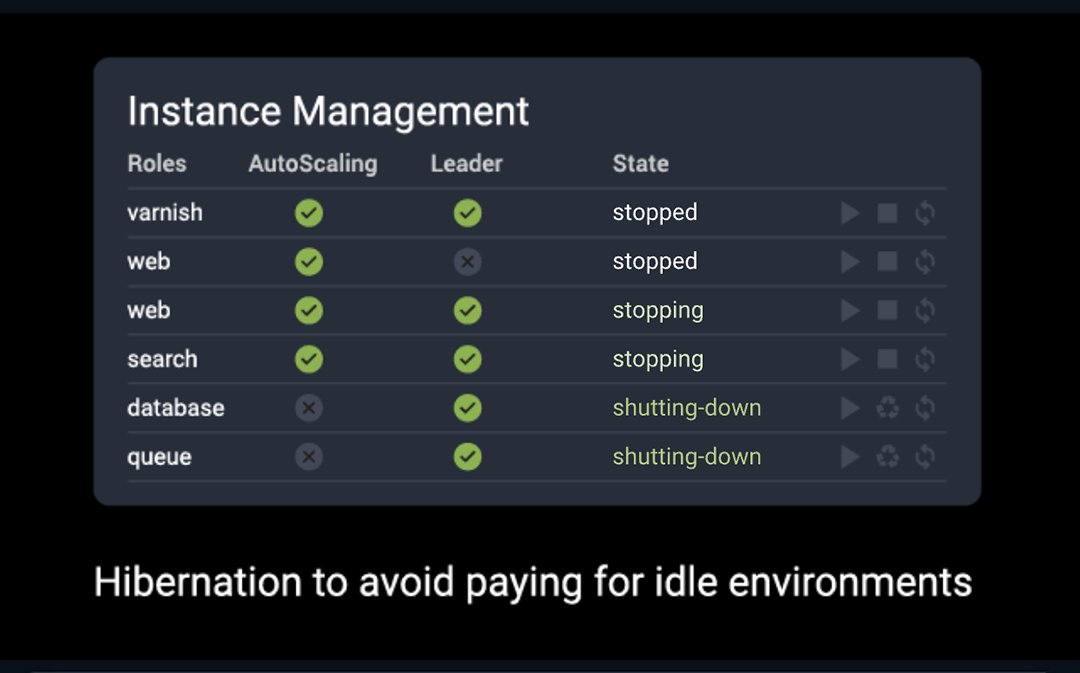Select the database role name
Screen dimensions: 1080x673
pyautogui.click(x=176, y=408)
